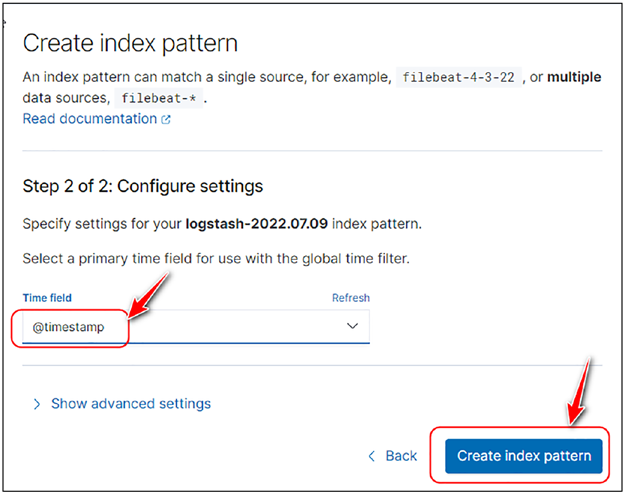Screen dimensions: 625x494
Task: Go Back to the previous step
Action: pos(401,456)
